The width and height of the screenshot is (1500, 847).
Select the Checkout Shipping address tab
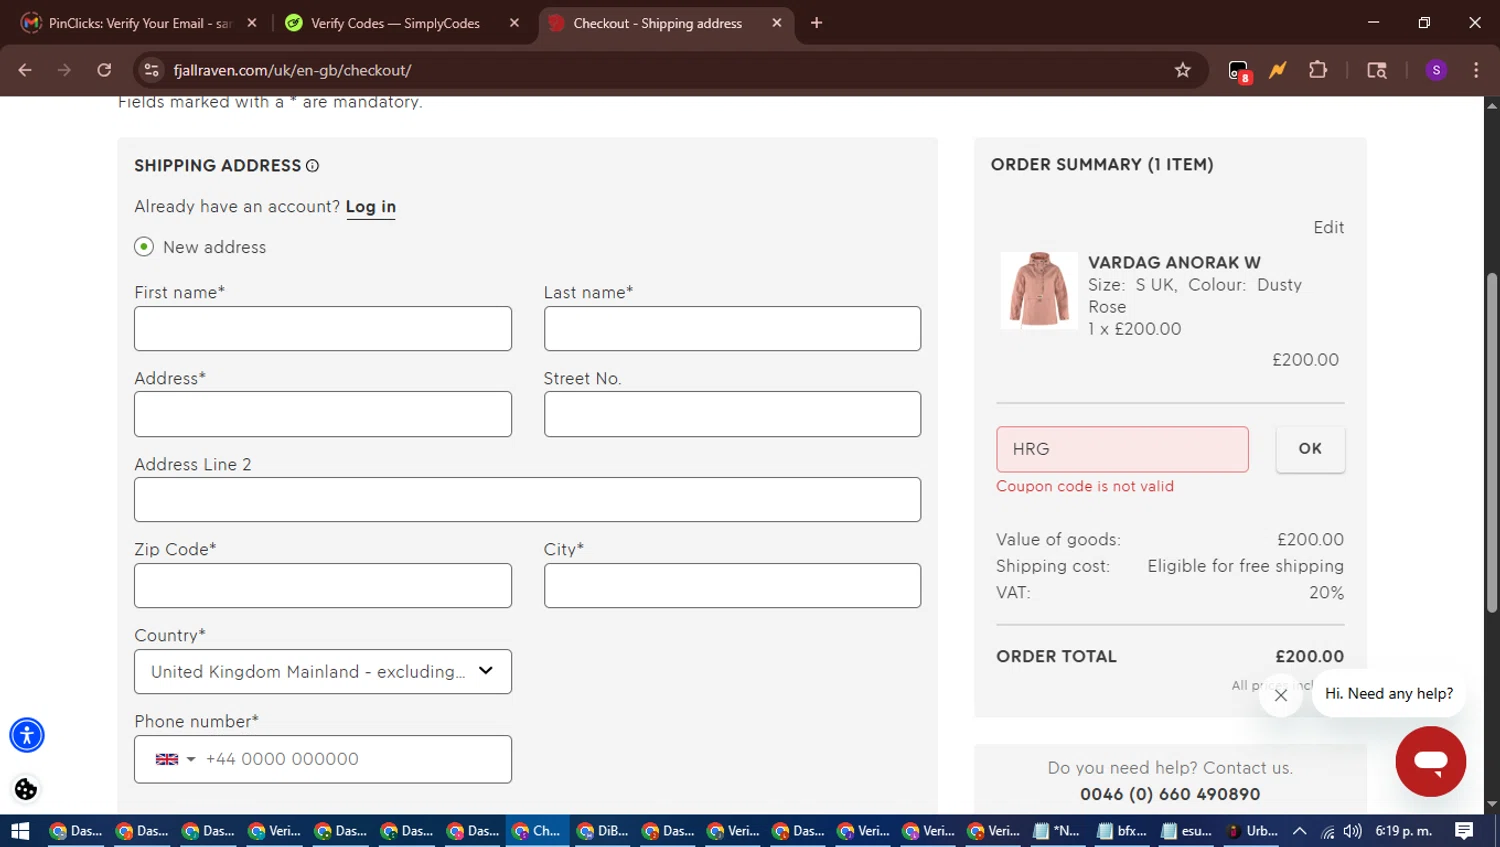(x=657, y=23)
